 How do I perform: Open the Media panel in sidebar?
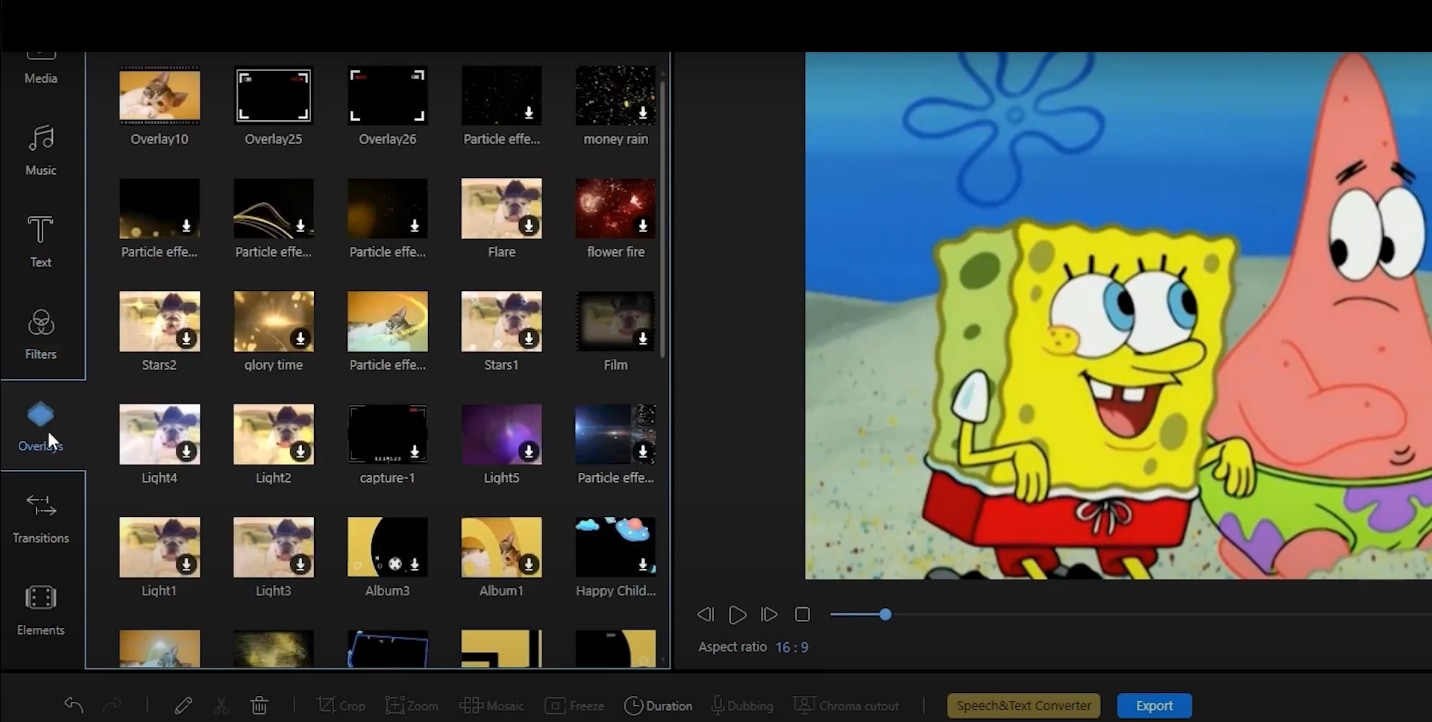click(x=41, y=68)
